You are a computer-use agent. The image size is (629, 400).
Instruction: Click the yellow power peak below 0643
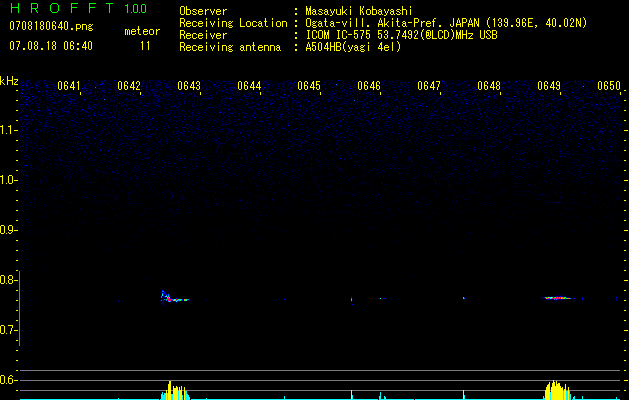pyautogui.click(x=175, y=390)
